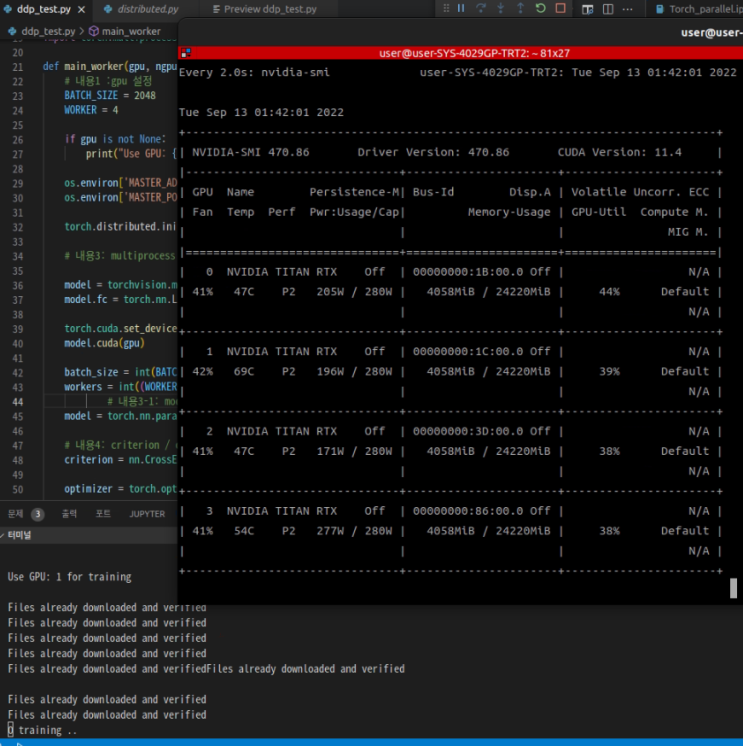Click the 'optimizer = torch.opt' code line
Viewport: 743px width, 746px height.
[120, 489]
